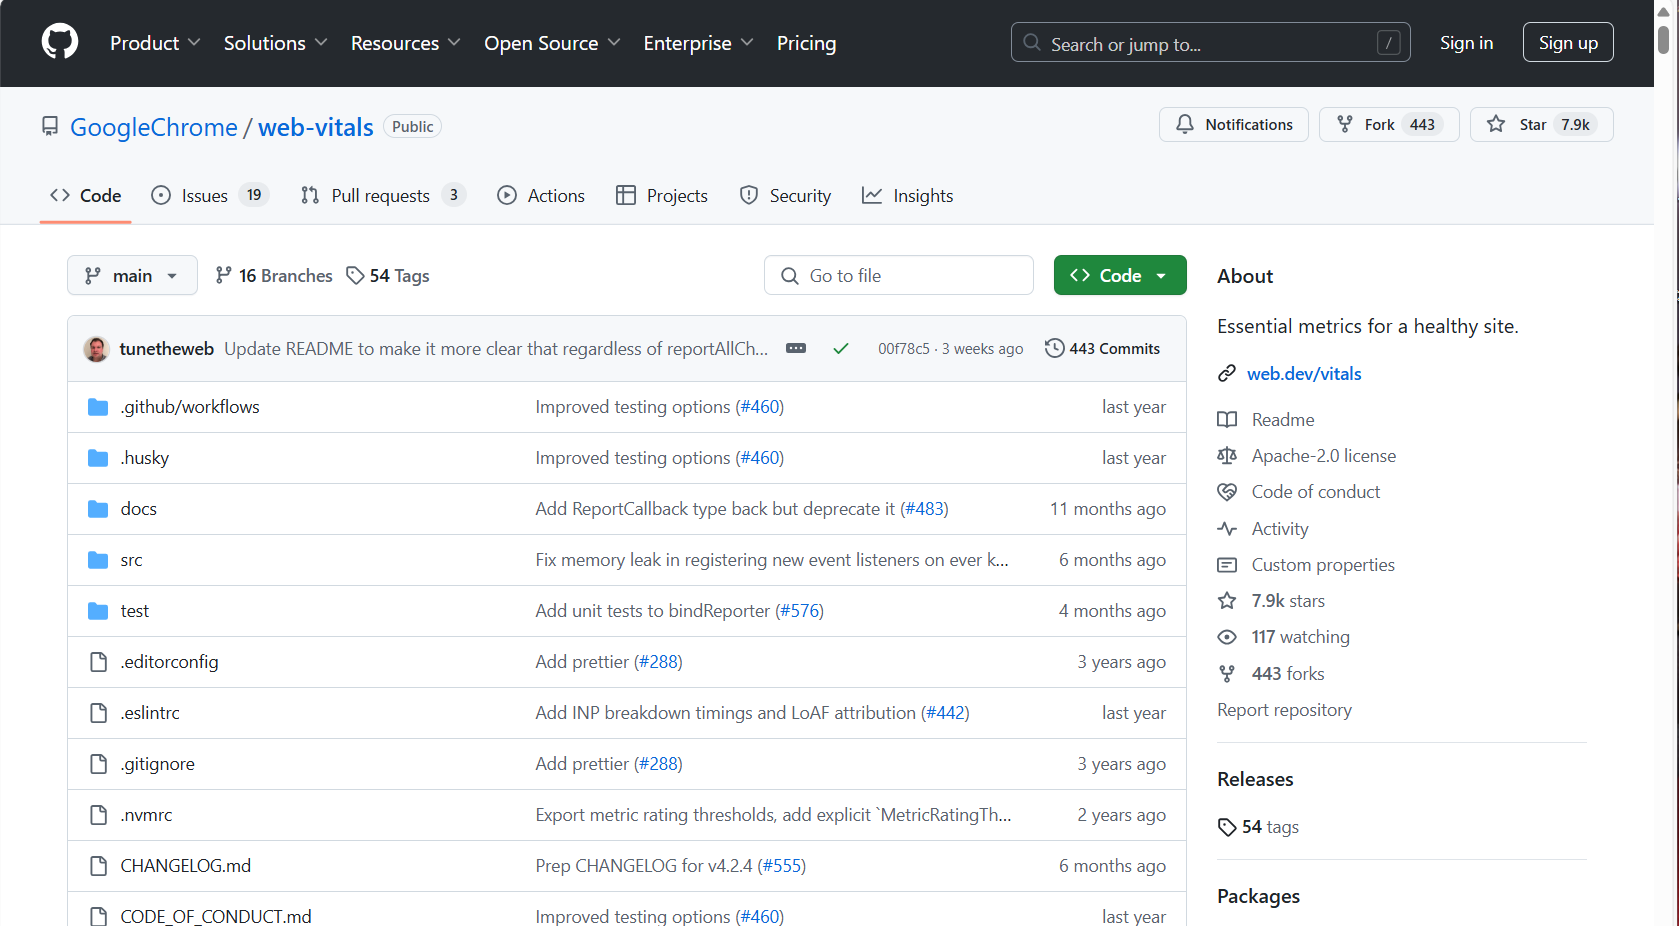Open the GoogleChrome organization link
The image size is (1679, 926).
pyautogui.click(x=154, y=127)
